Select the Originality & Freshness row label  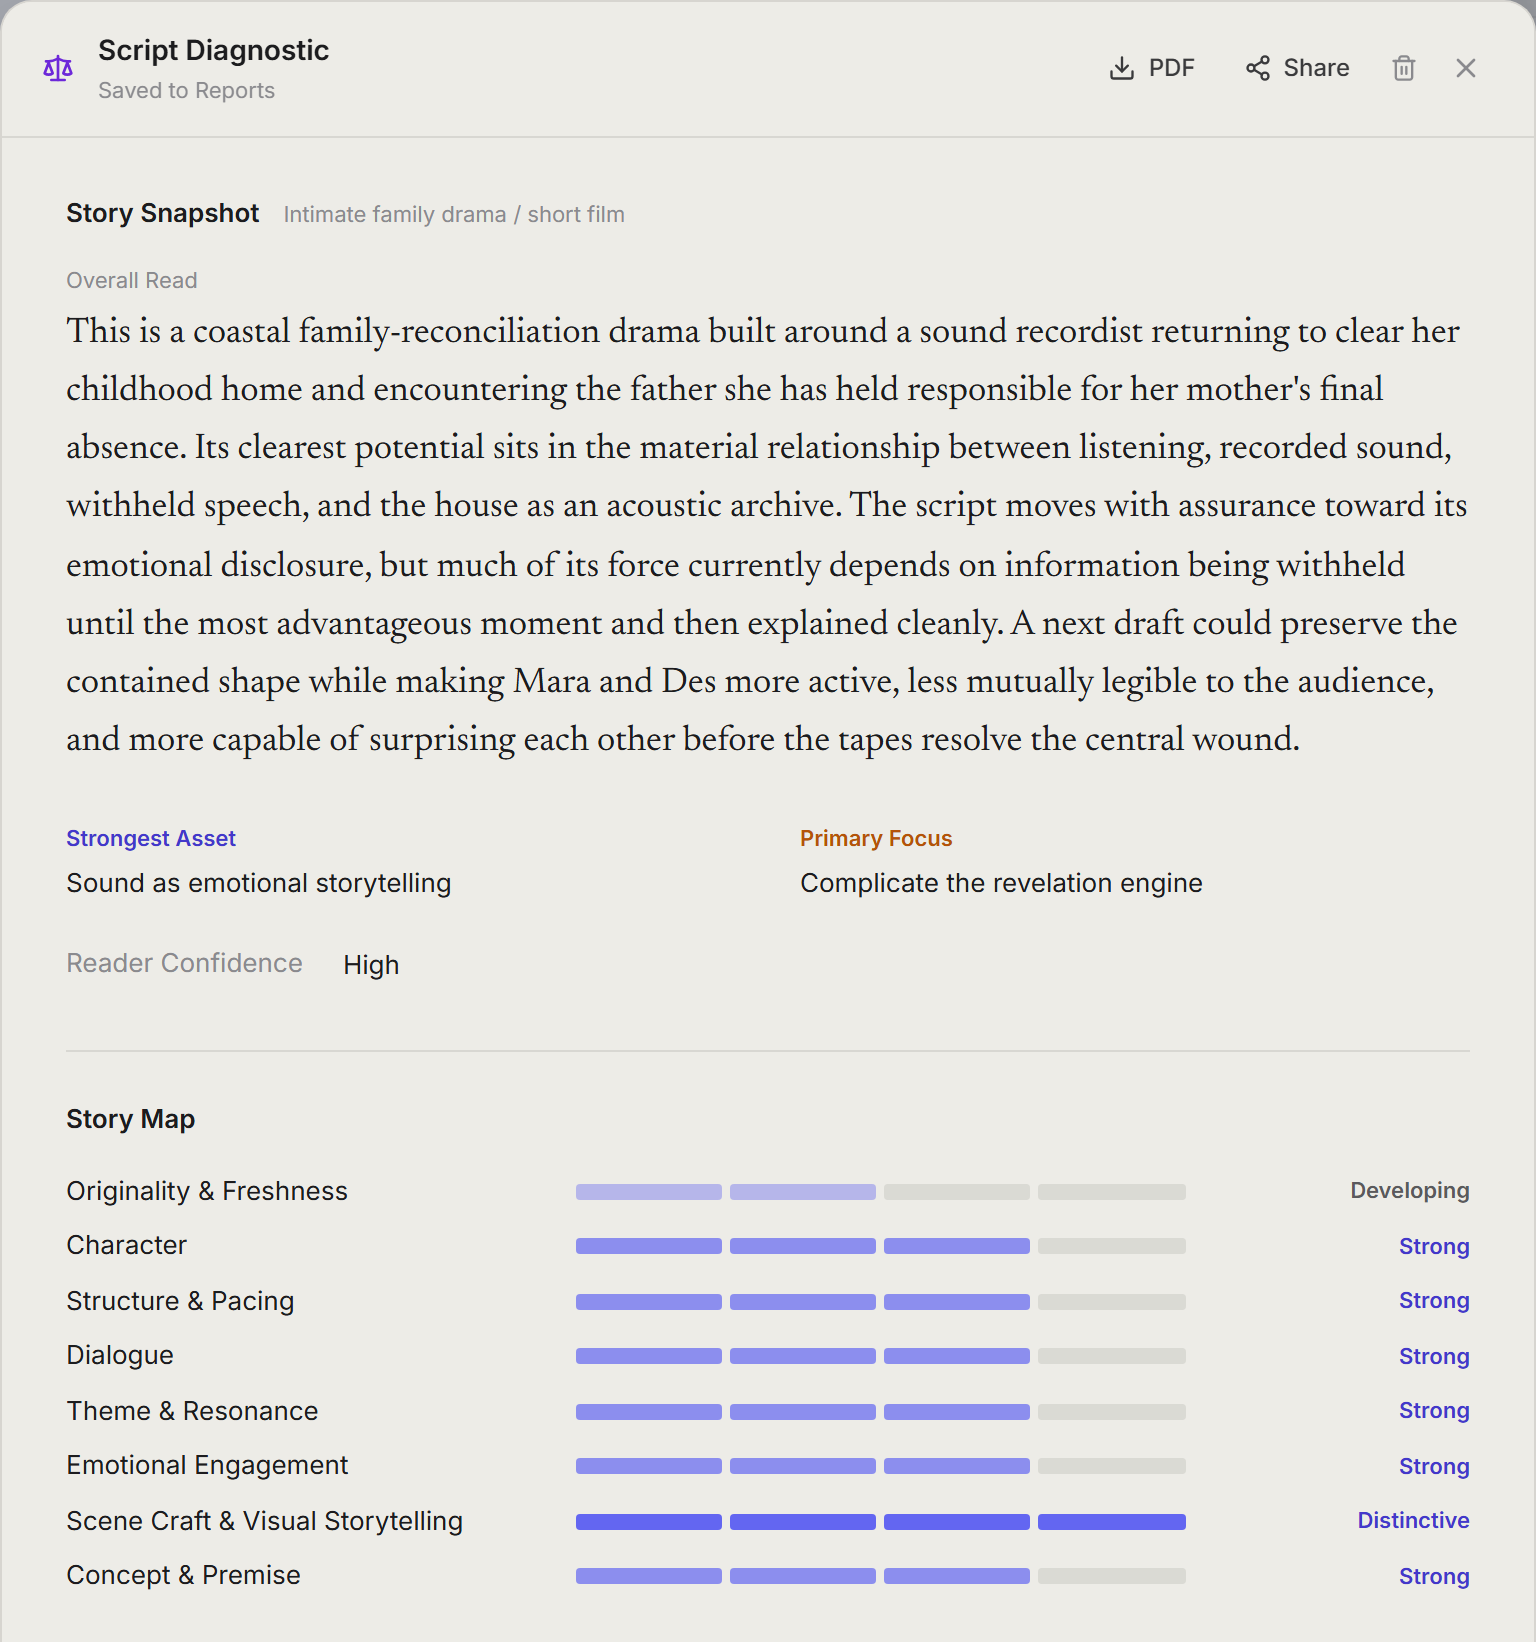207,1191
